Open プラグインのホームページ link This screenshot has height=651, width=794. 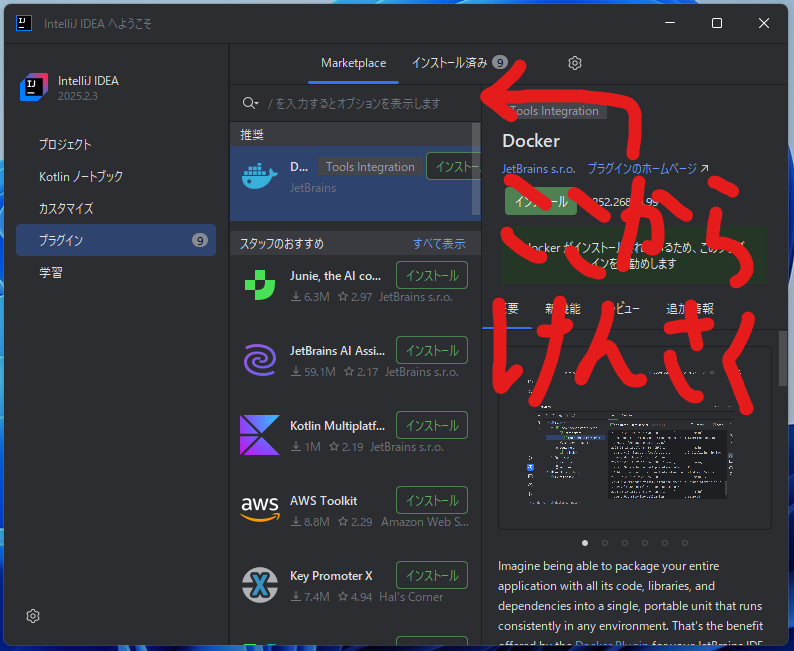(x=648, y=169)
